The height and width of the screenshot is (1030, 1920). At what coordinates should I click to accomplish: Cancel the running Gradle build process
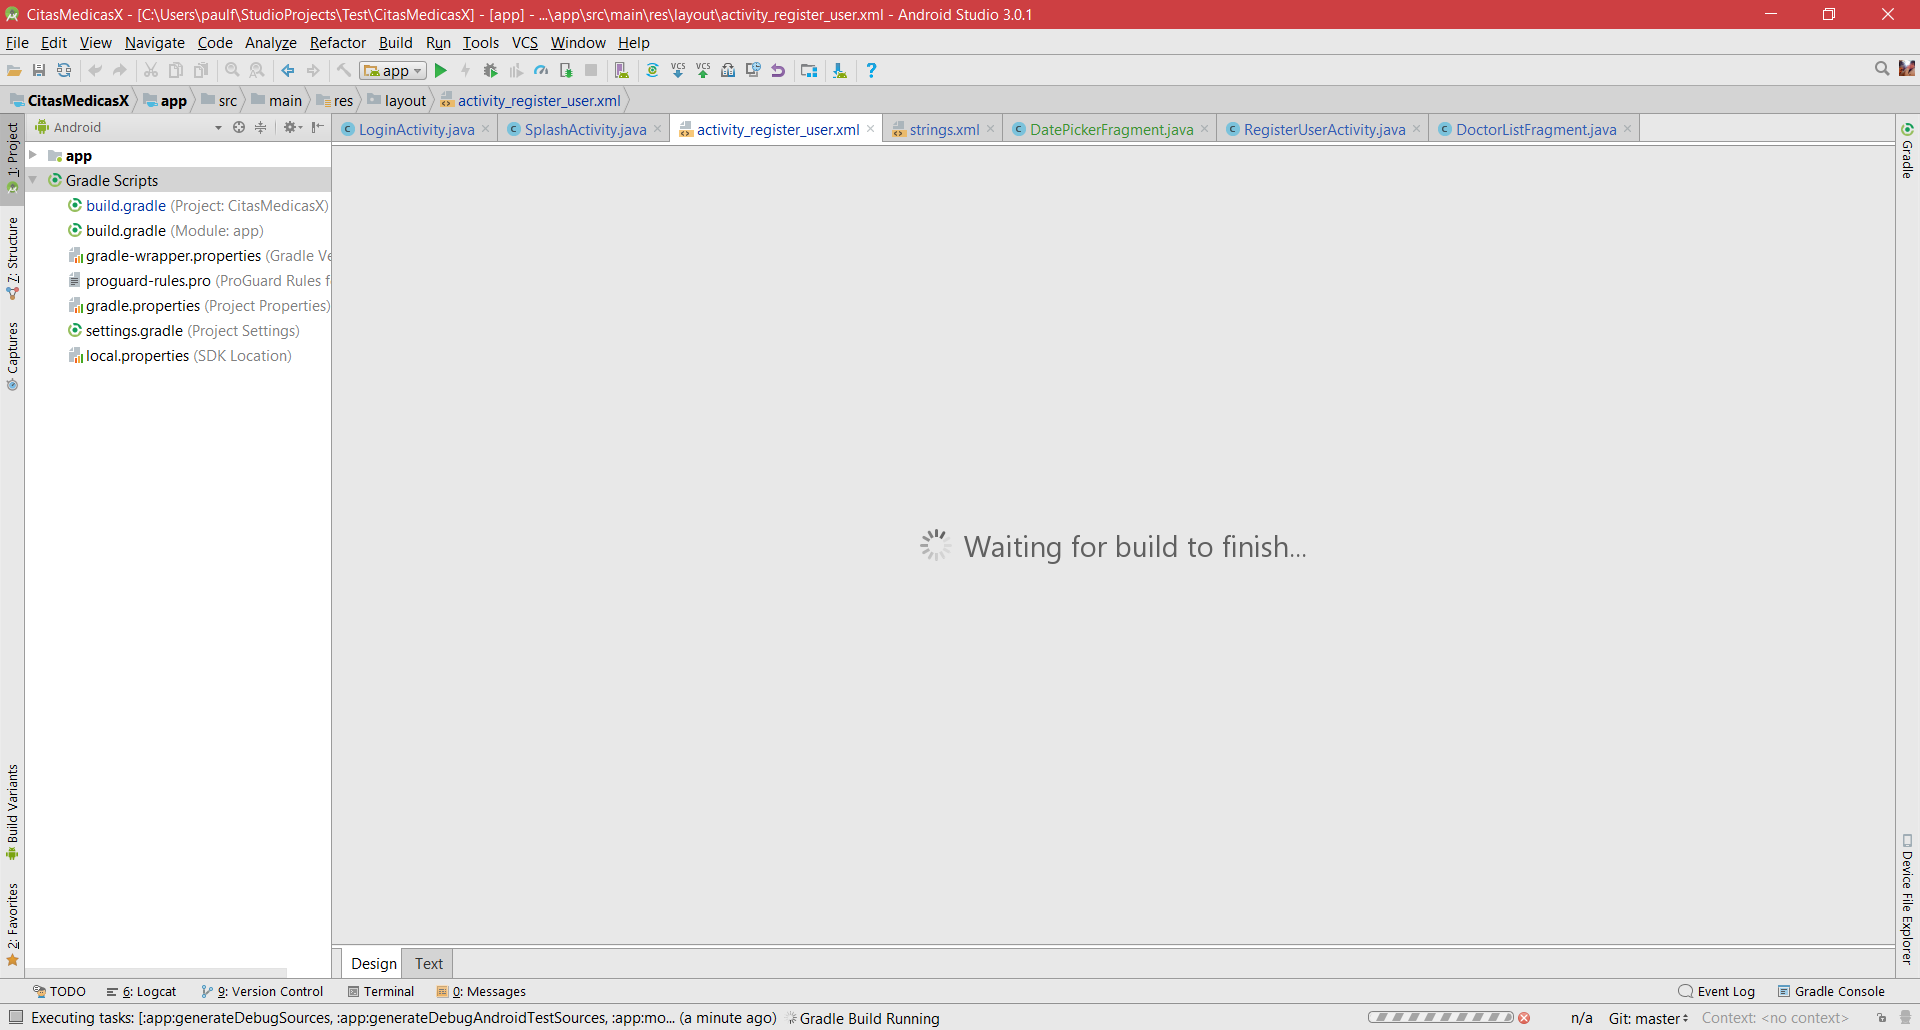pyautogui.click(x=1524, y=1018)
